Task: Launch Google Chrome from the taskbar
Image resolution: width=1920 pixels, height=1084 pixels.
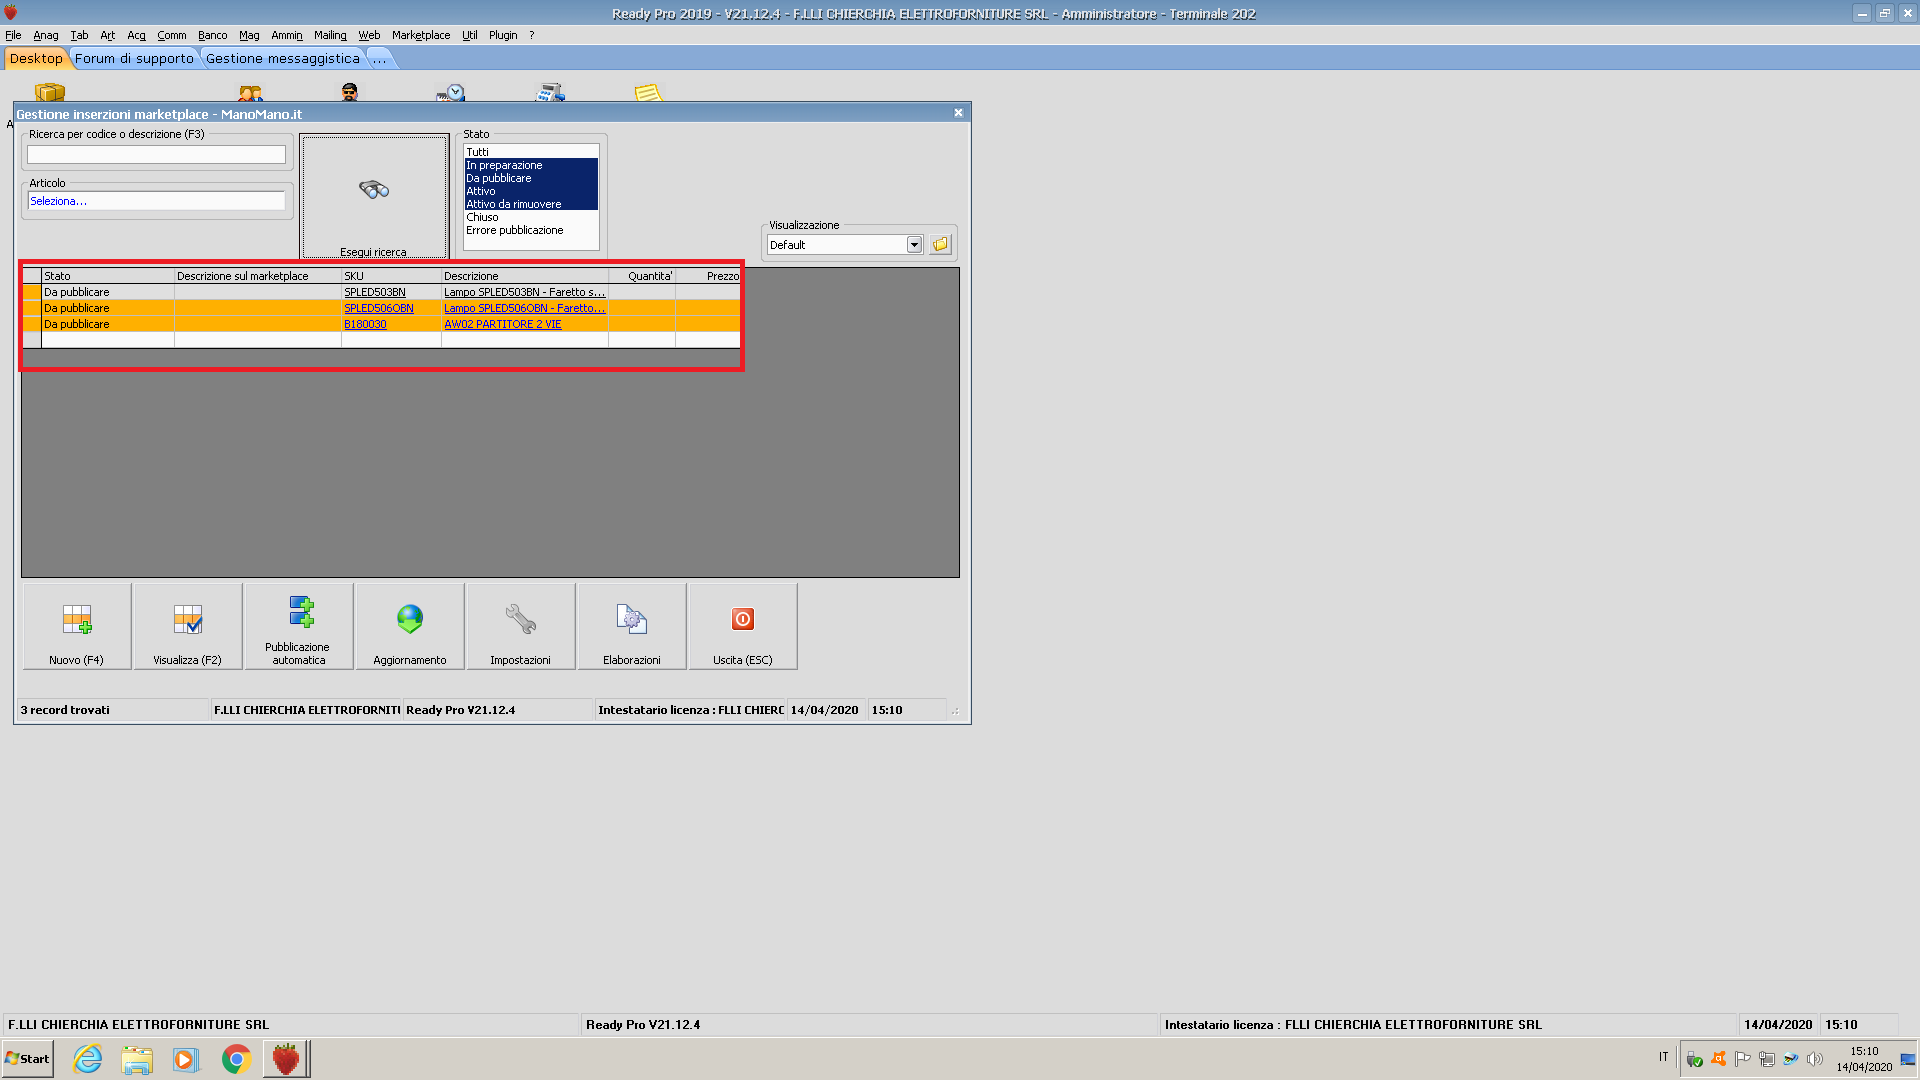Action: point(236,1059)
